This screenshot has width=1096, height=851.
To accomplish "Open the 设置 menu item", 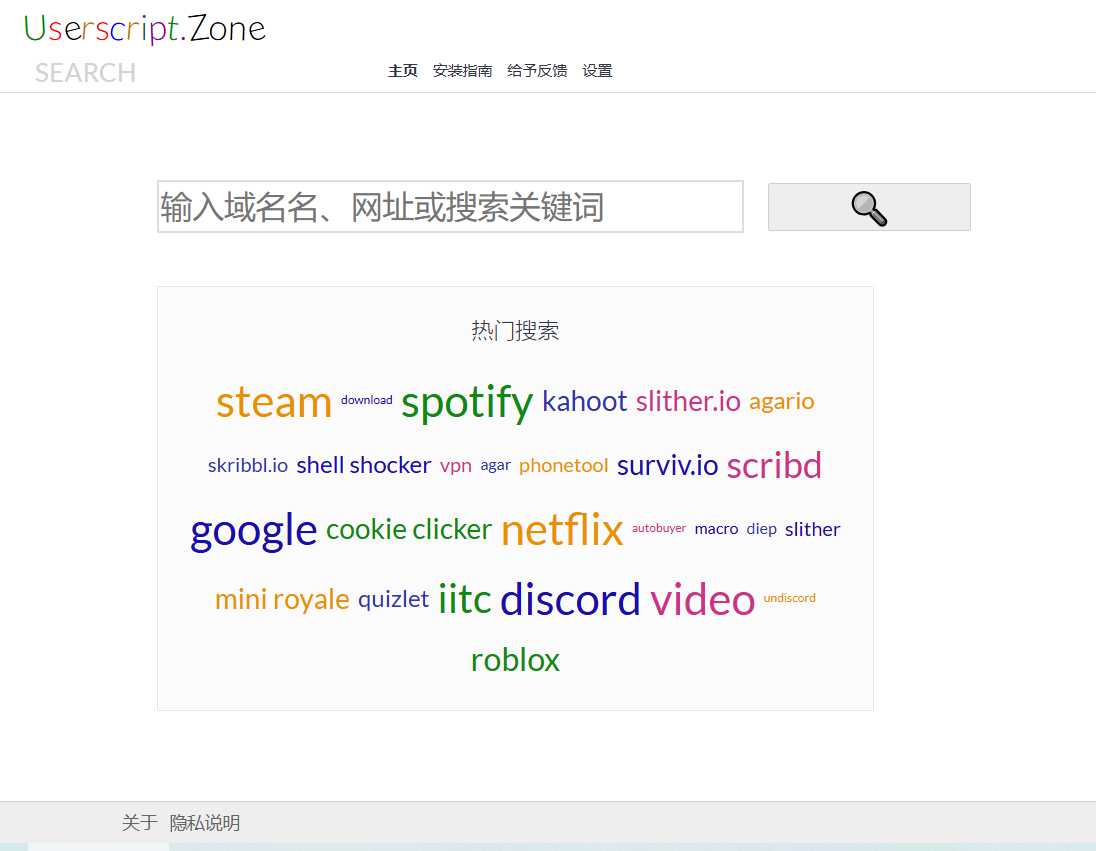I will [597, 70].
